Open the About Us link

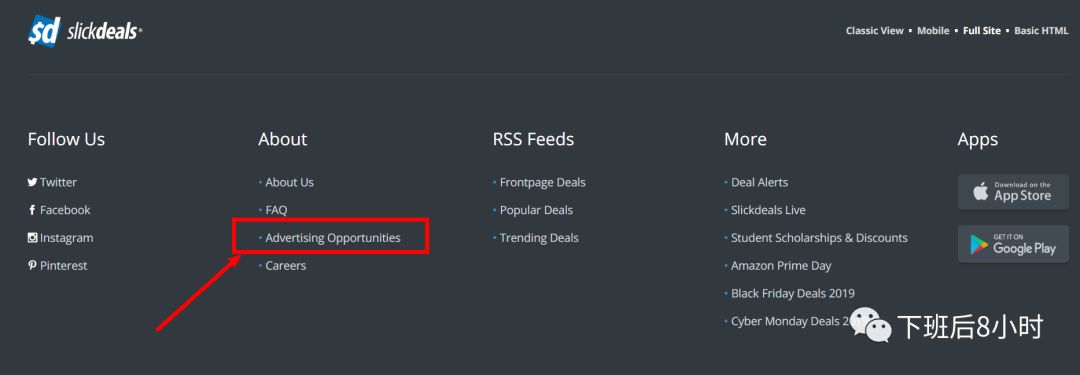[289, 183]
